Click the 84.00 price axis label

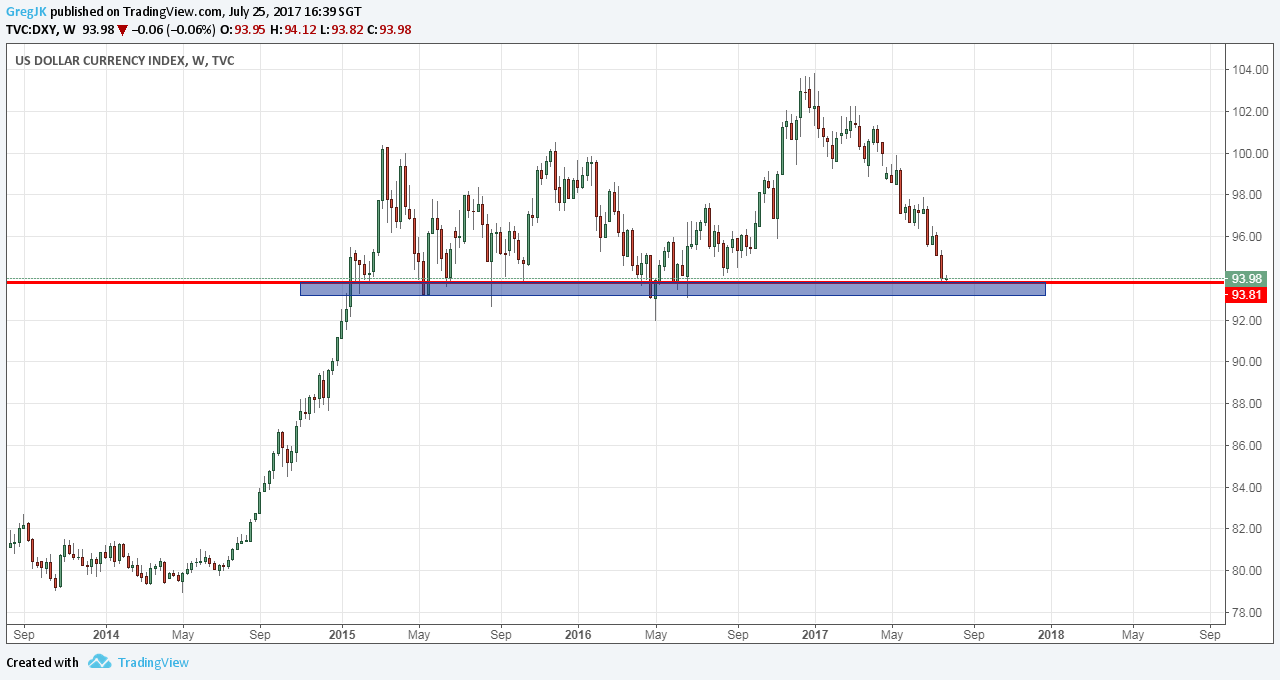point(1246,488)
